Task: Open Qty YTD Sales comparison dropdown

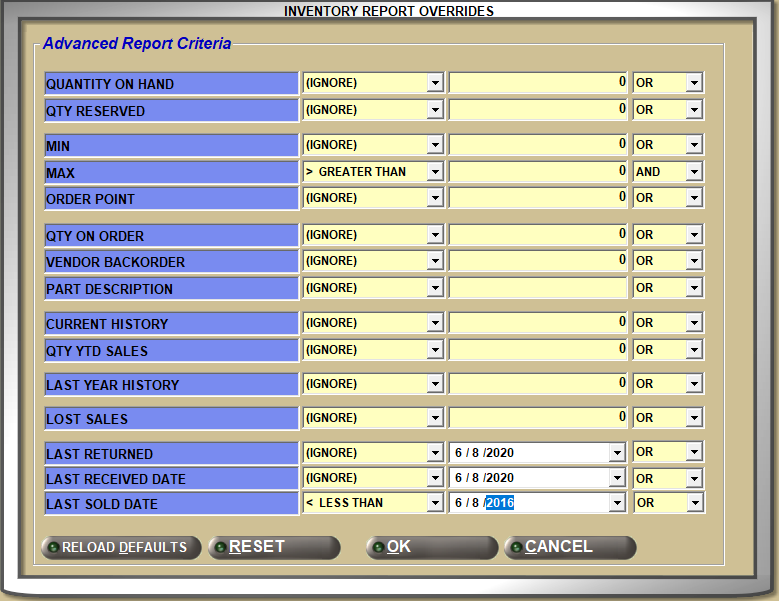Action: 434,350
